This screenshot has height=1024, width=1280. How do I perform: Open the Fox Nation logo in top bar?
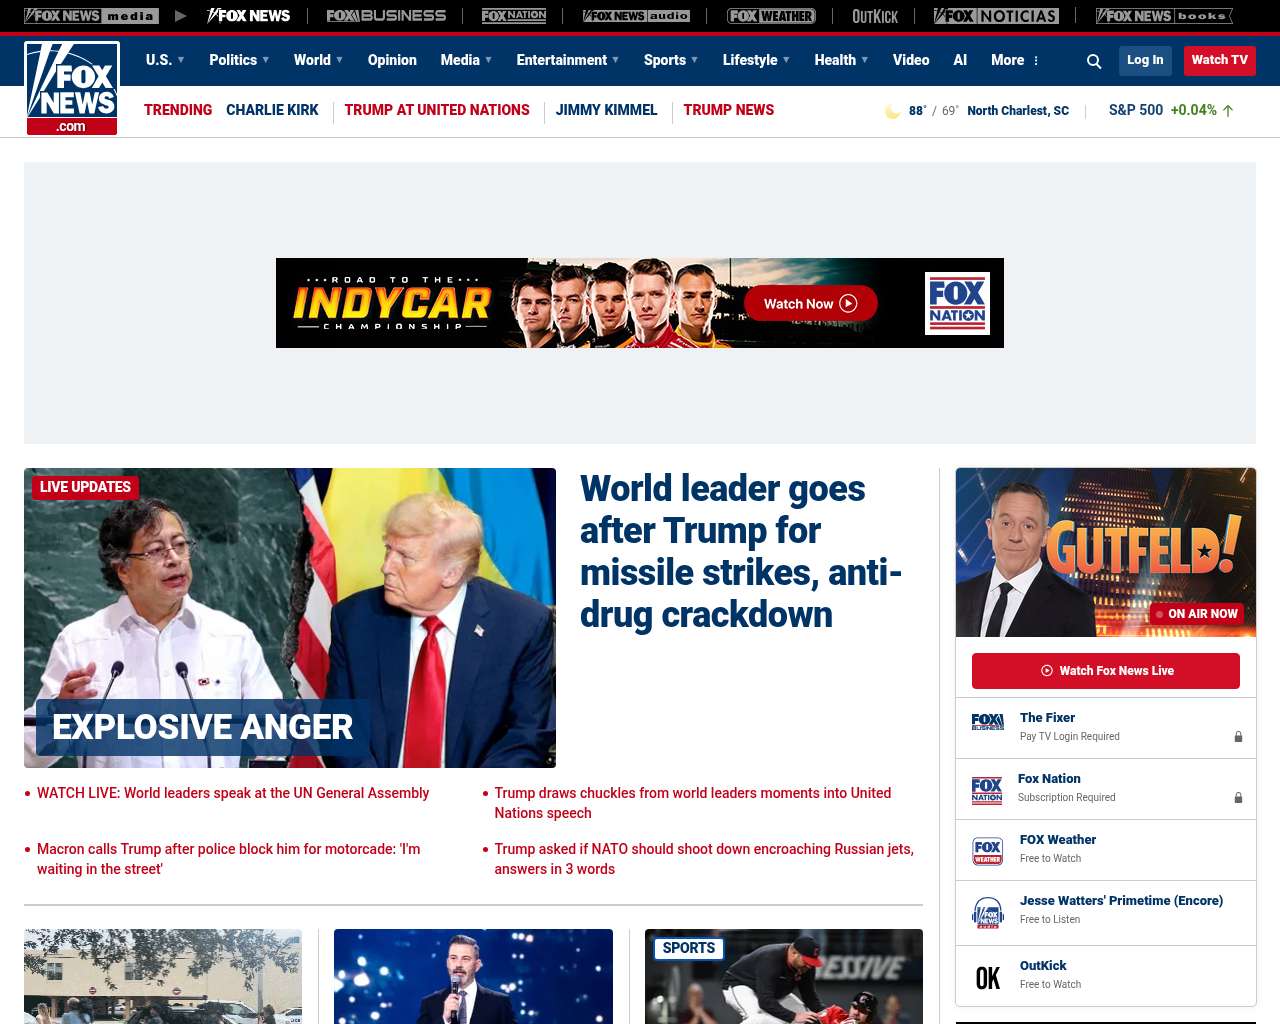coord(514,16)
